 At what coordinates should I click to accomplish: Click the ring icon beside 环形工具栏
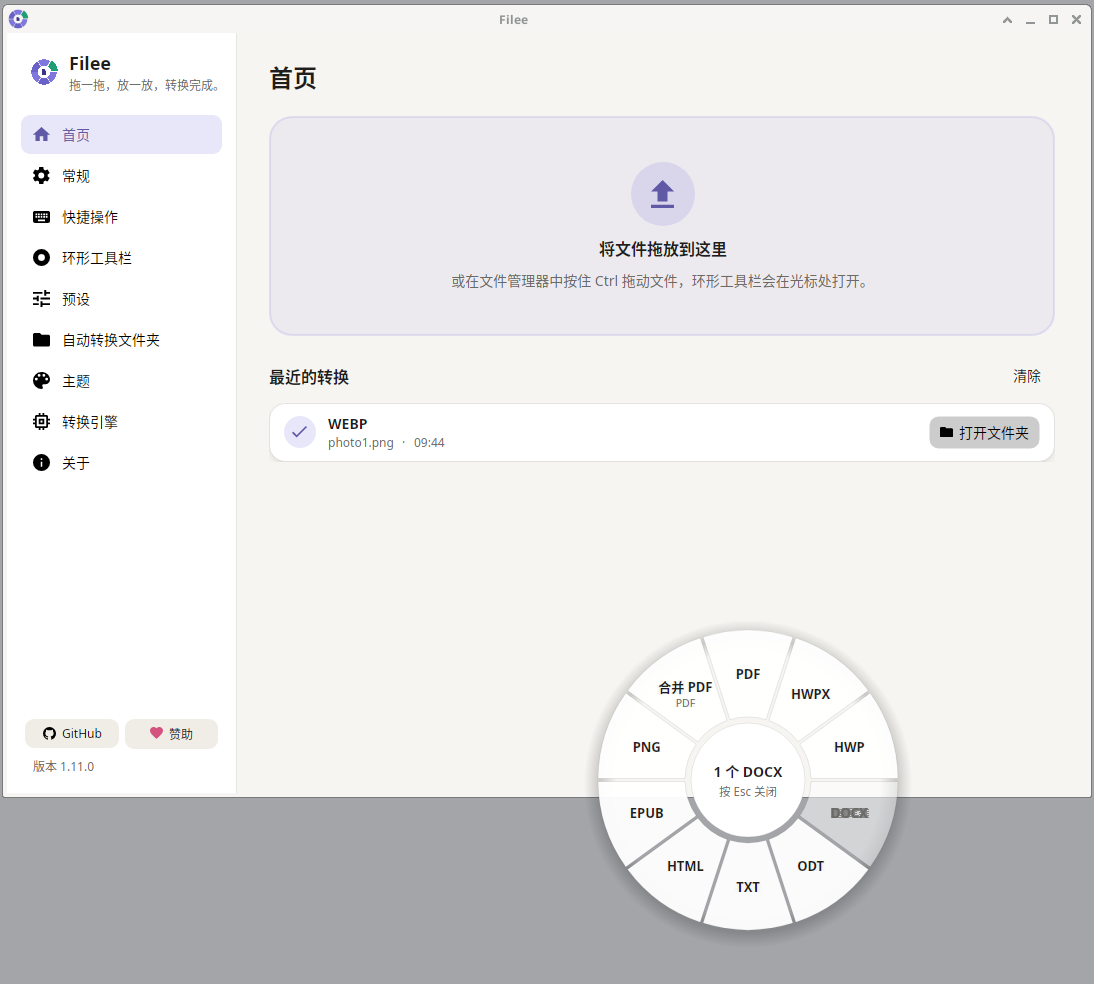click(41, 258)
